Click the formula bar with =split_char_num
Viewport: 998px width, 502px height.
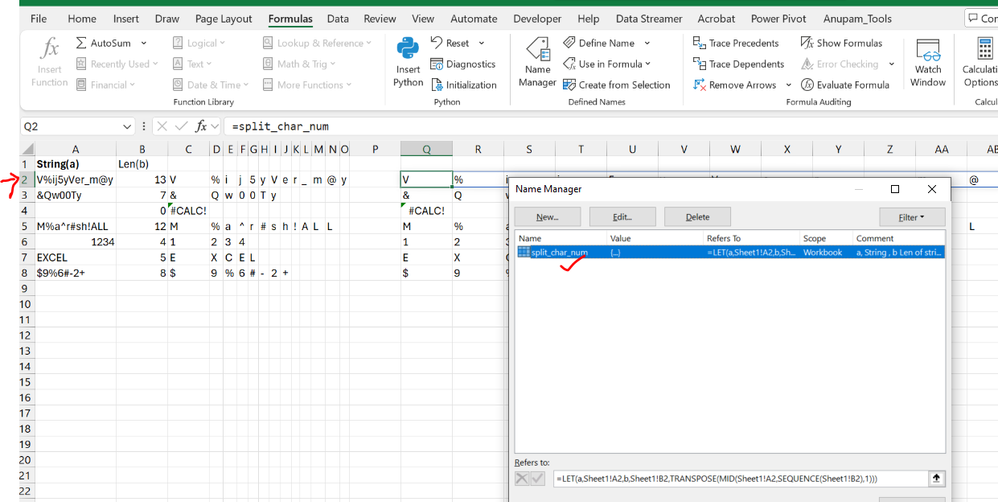click(x=610, y=127)
